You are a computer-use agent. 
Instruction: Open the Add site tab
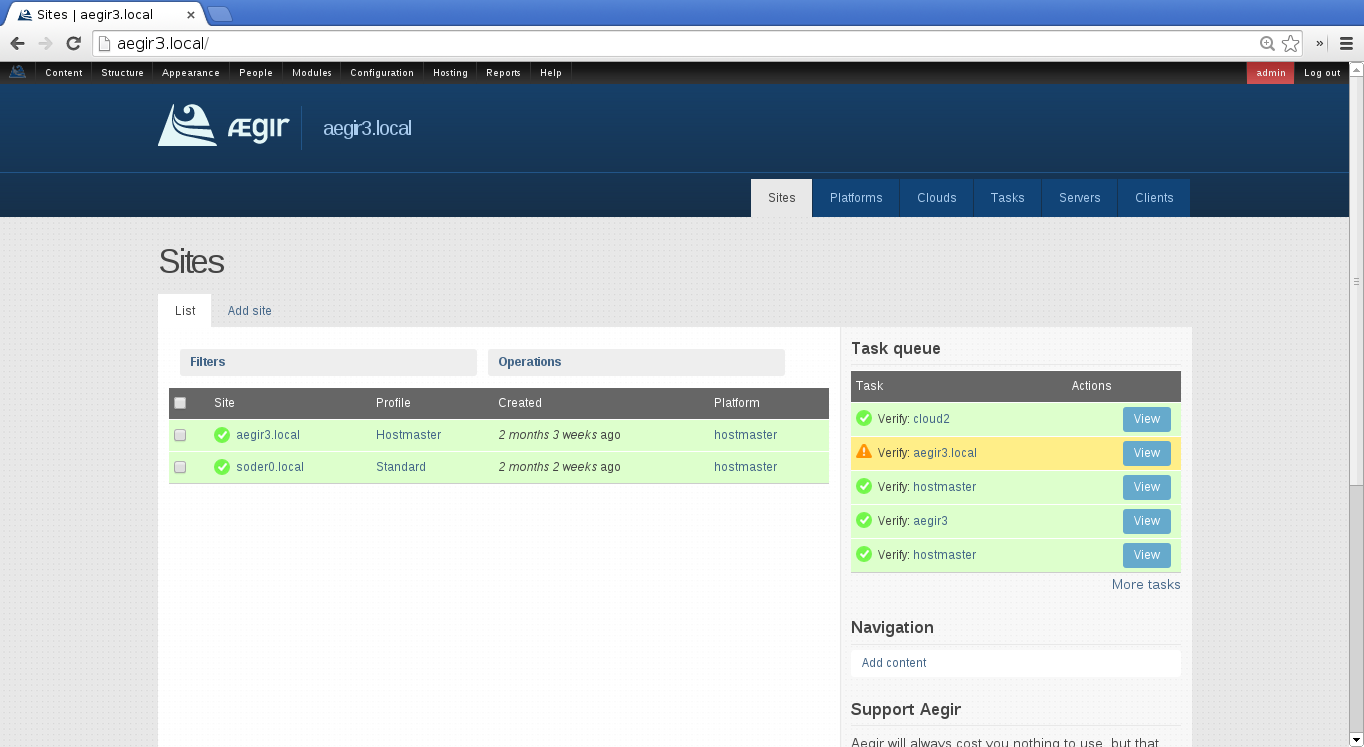coord(249,311)
